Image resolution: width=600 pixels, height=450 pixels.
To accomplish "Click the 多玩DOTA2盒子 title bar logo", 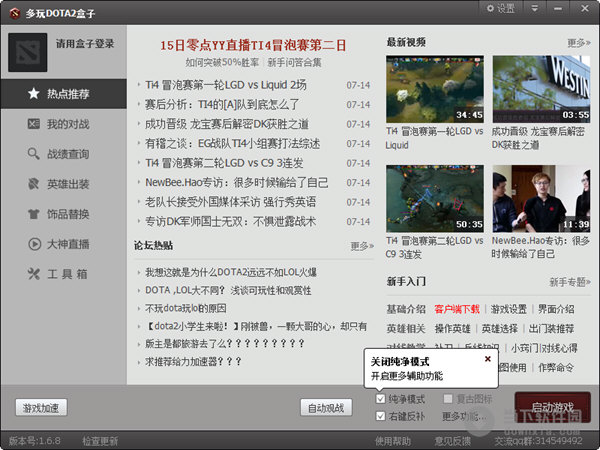I will pyautogui.click(x=15, y=13).
